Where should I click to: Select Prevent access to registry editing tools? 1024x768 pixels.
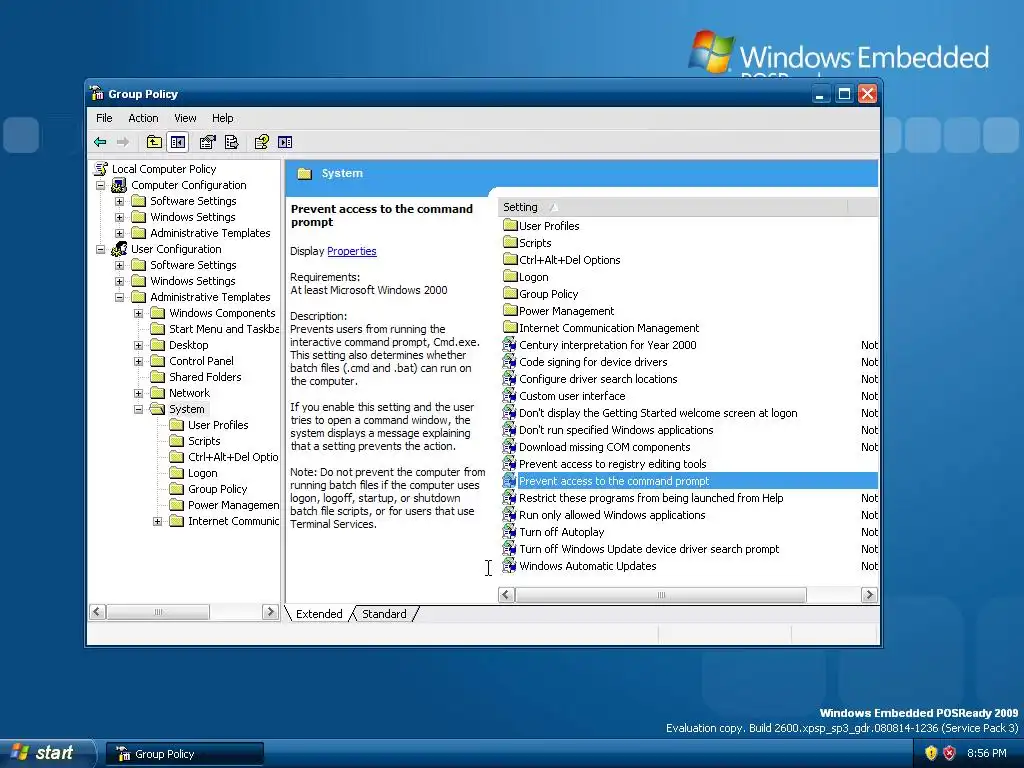pos(613,464)
